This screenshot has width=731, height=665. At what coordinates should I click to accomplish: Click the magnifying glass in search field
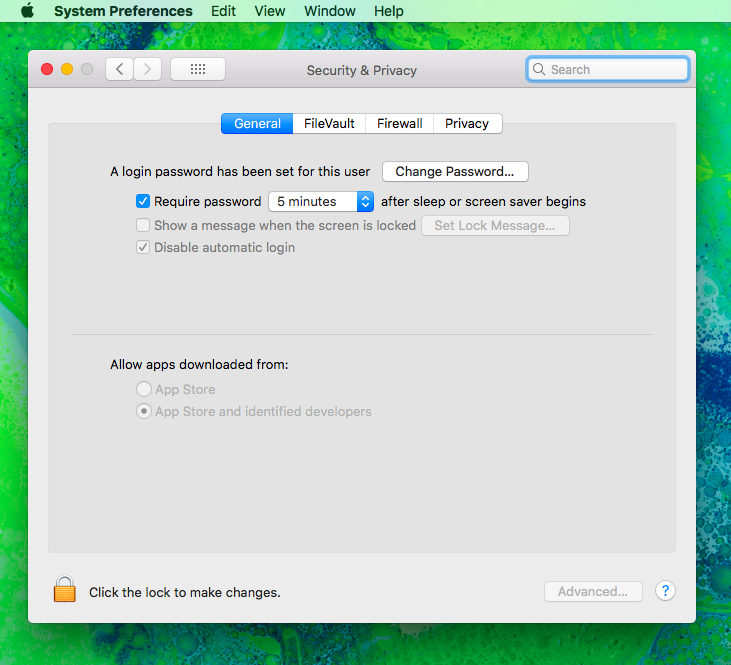pyautogui.click(x=539, y=69)
